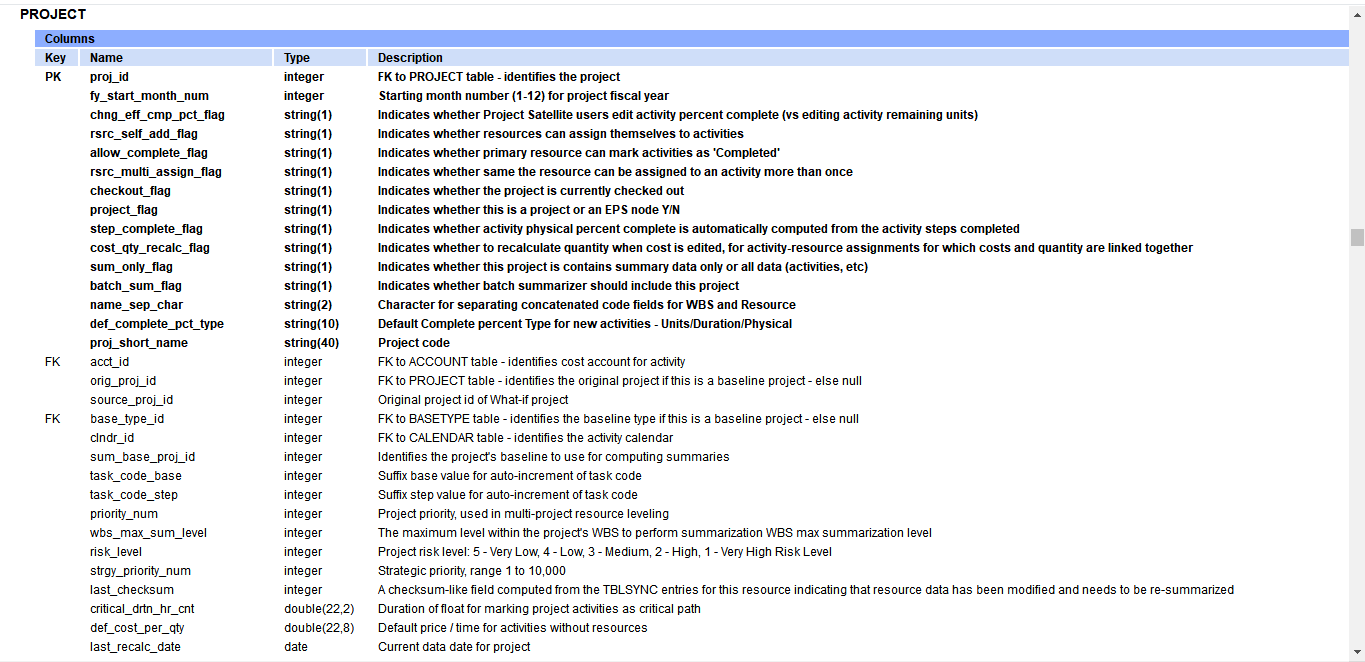Select the priority_num column name
This screenshot has height=662, width=1365.
coord(124,514)
